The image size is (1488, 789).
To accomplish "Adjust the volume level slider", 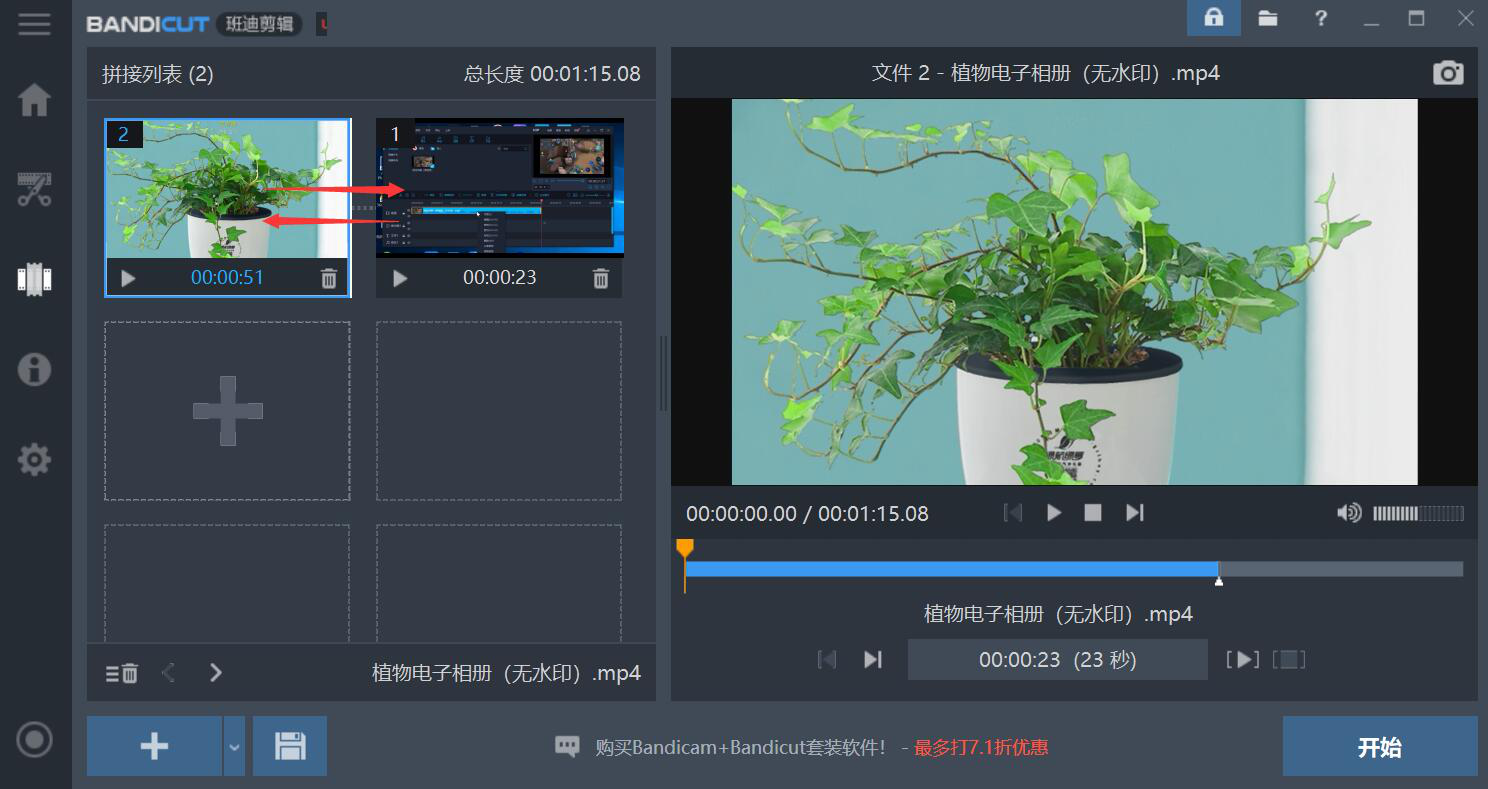I will click(1418, 513).
